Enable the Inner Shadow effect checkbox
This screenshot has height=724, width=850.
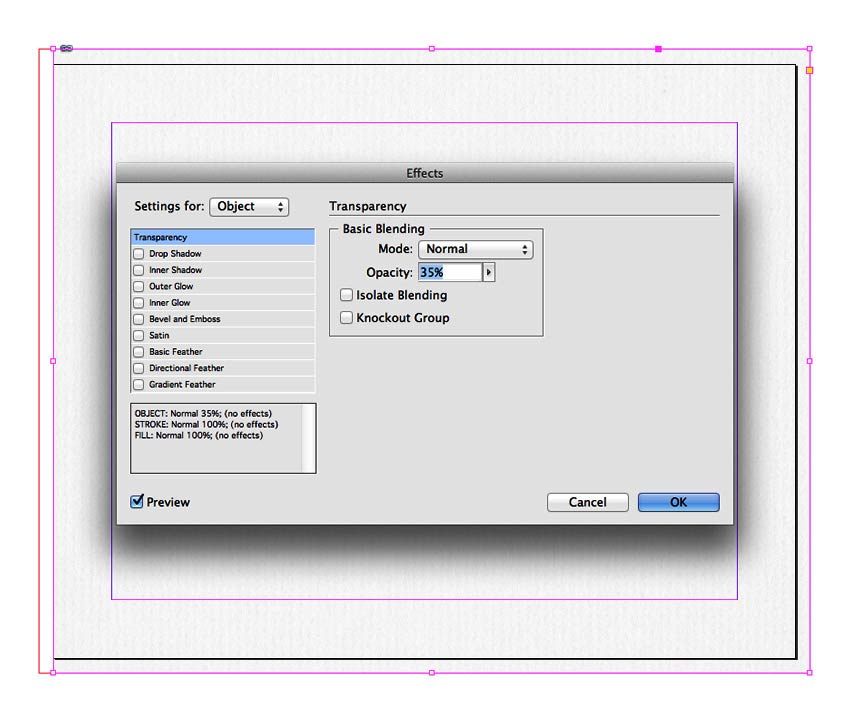(139, 270)
